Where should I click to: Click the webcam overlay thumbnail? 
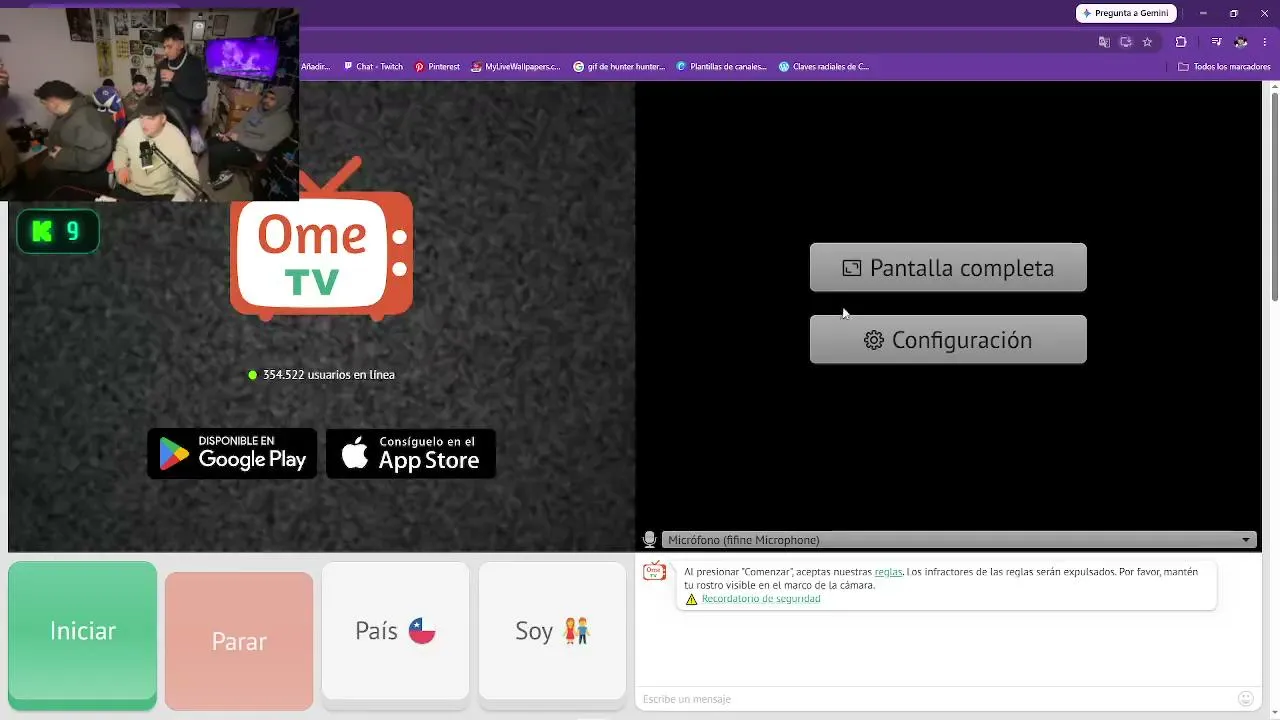(x=150, y=104)
